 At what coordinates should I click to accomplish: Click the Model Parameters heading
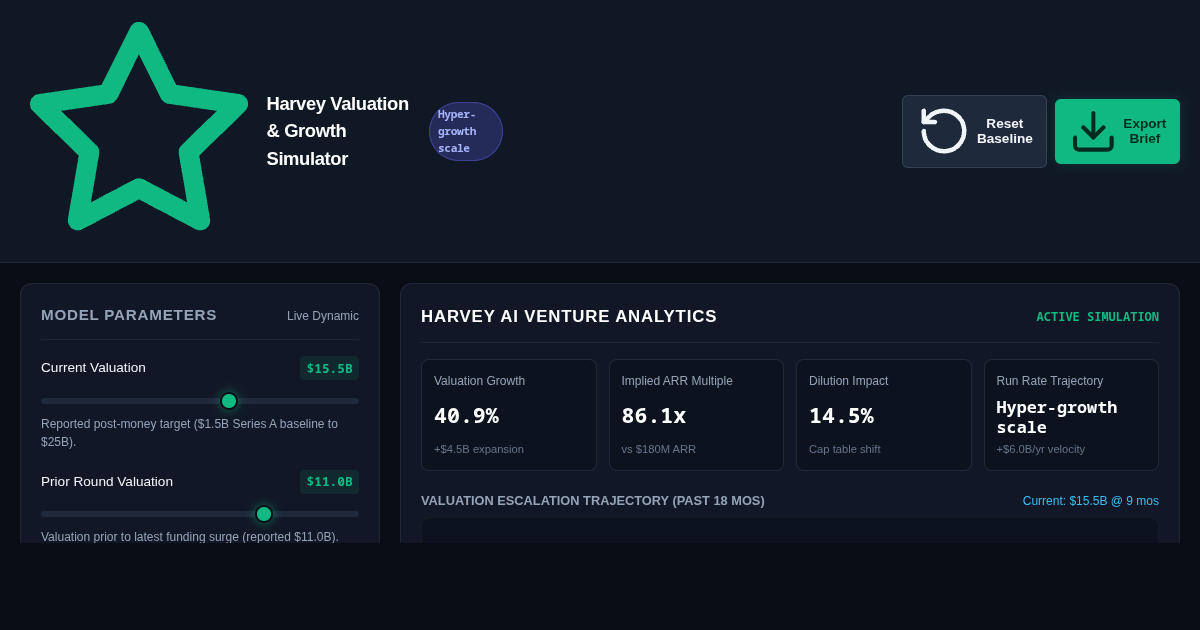(x=129, y=314)
